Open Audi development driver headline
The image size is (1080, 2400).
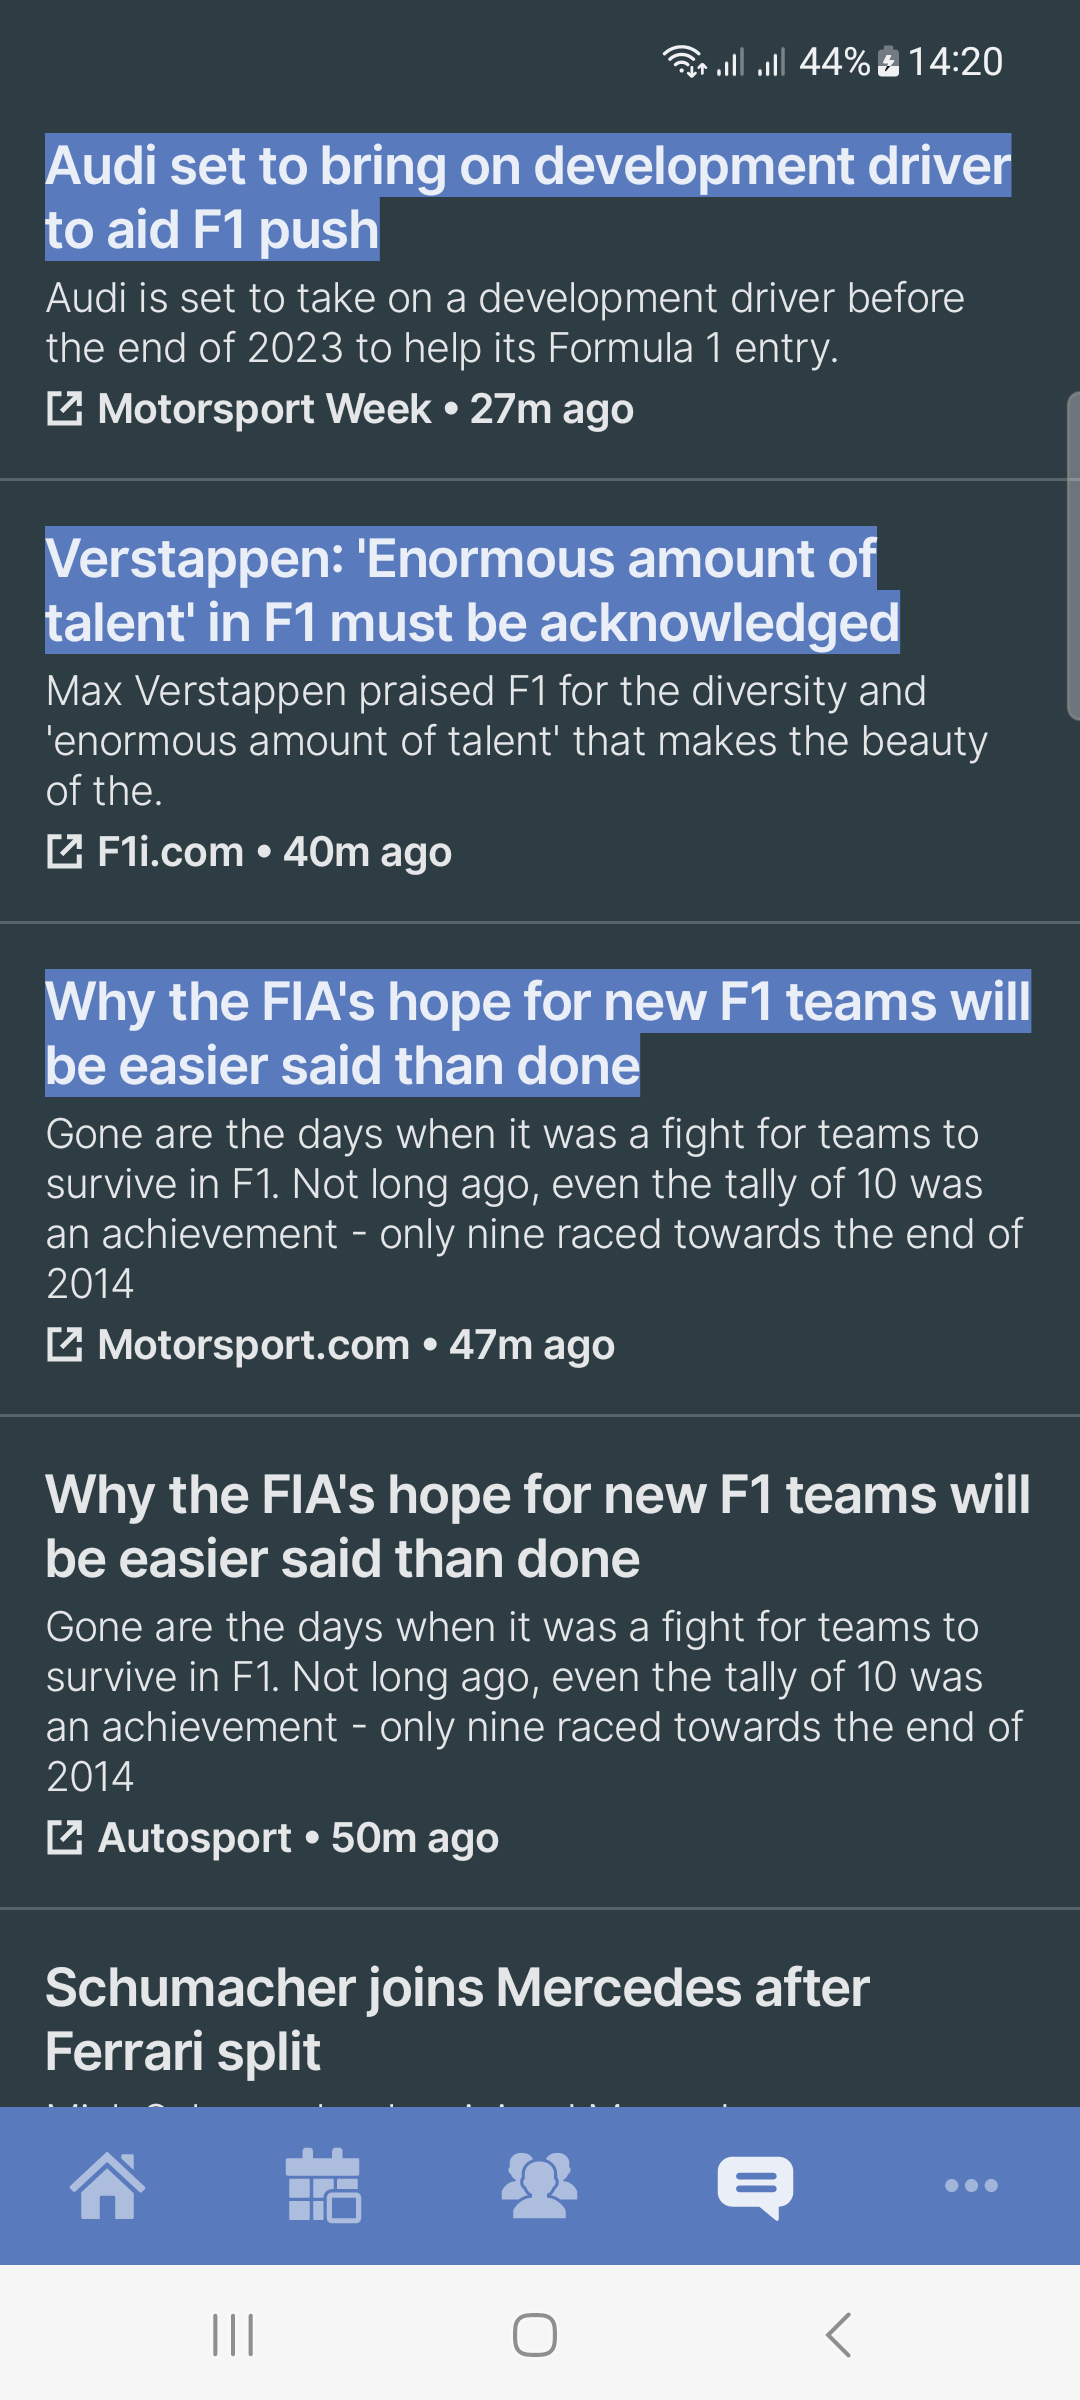[528, 197]
